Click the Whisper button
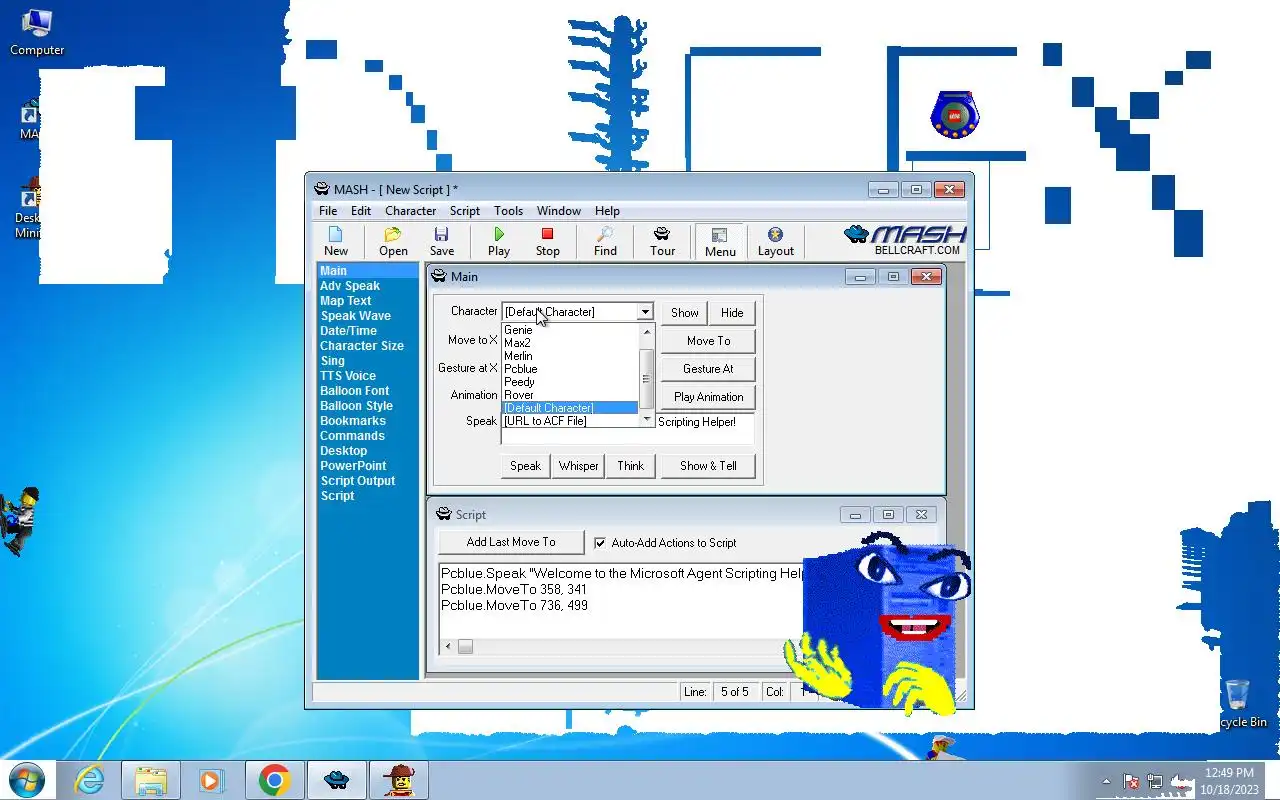The image size is (1280, 800). 578,466
